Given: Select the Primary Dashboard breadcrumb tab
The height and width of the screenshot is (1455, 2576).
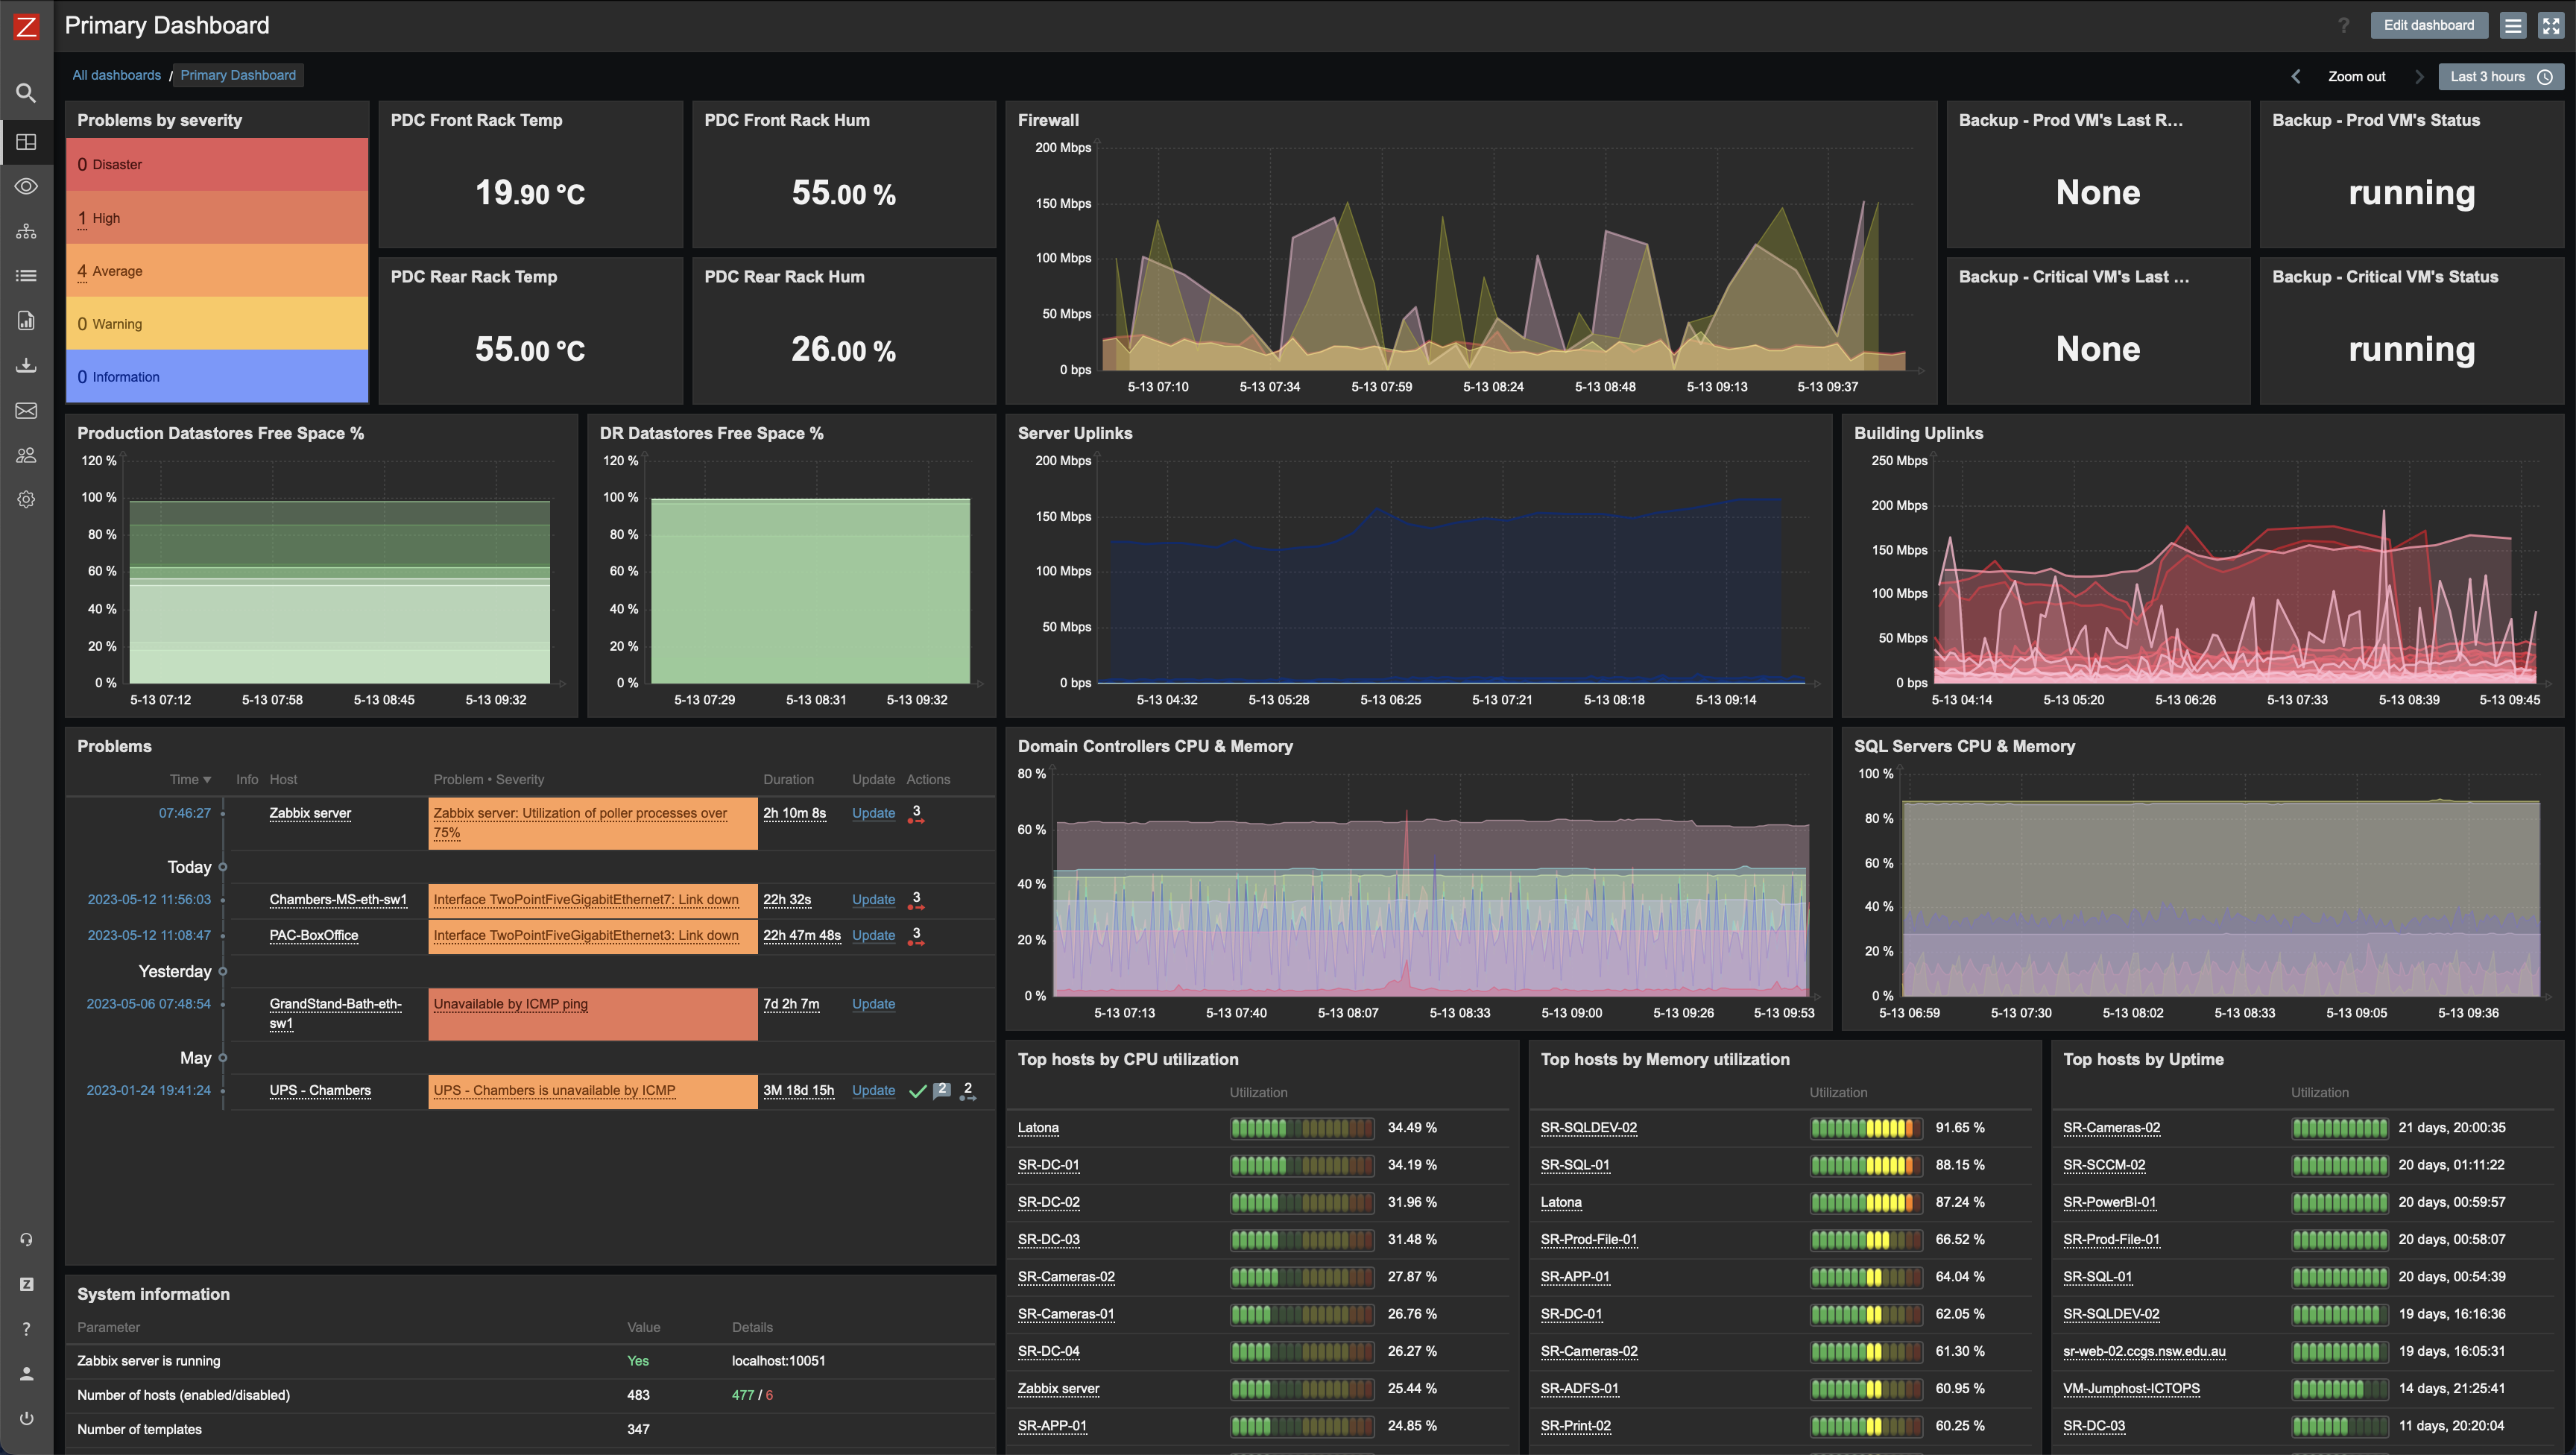Looking at the screenshot, I should 238,75.
